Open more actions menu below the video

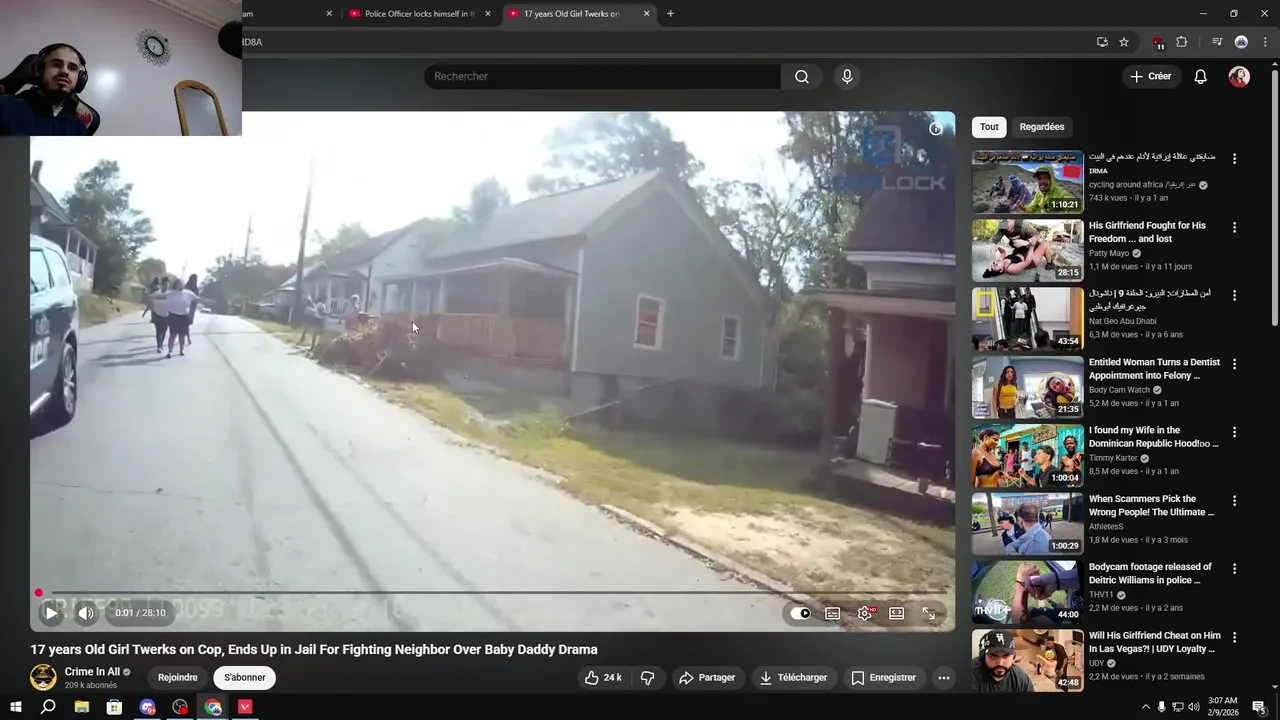tap(943, 677)
